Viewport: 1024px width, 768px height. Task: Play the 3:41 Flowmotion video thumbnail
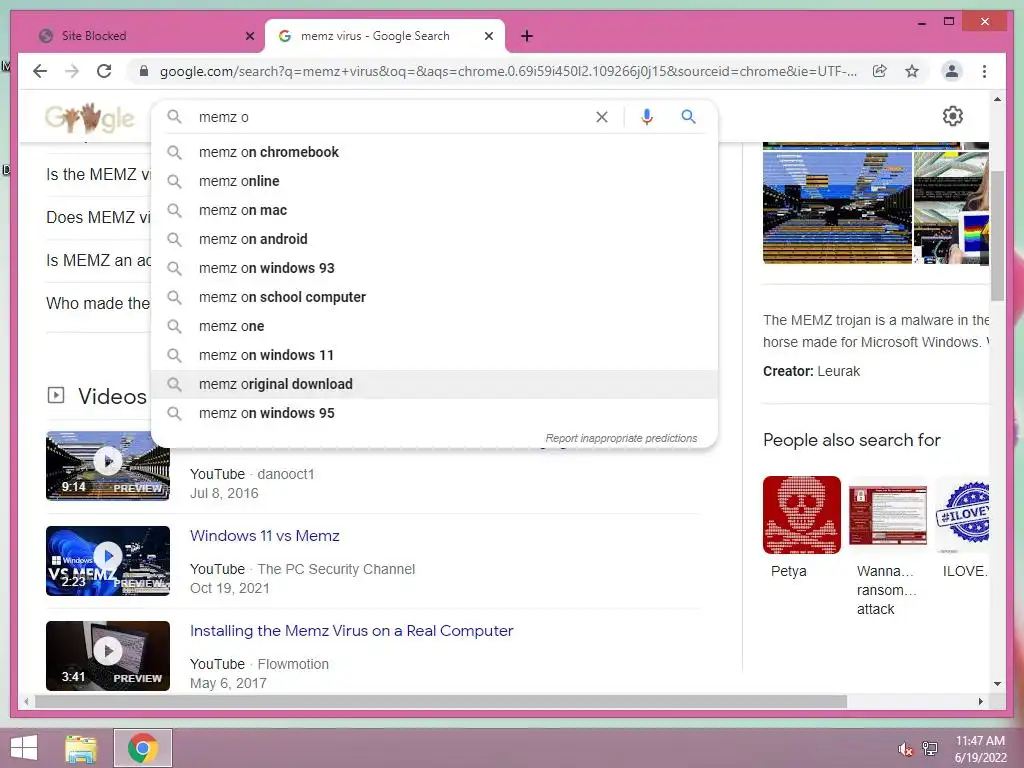tap(108, 656)
